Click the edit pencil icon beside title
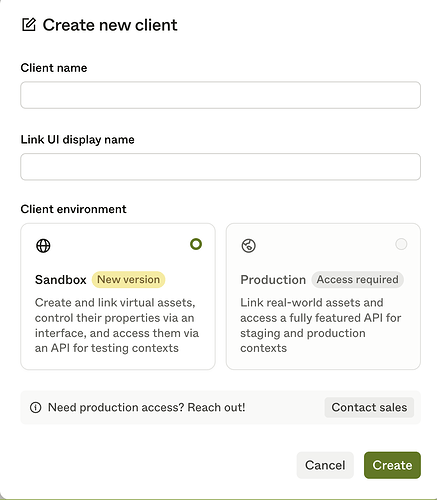The image size is (437, 500). click(29, 25)
